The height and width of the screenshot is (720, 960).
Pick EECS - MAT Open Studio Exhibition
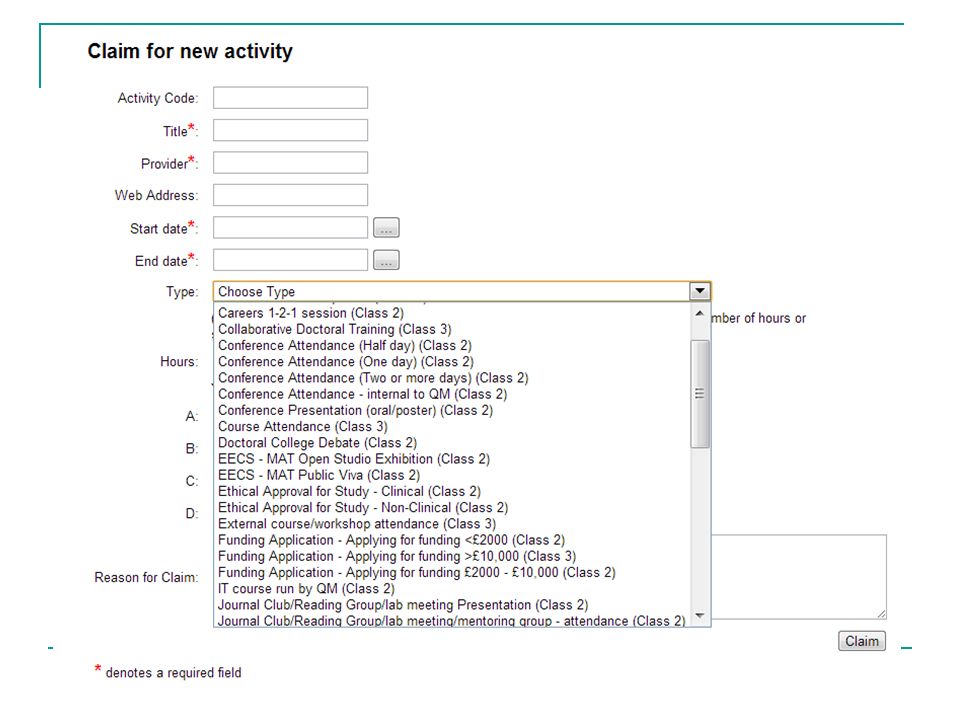(452, 459)
